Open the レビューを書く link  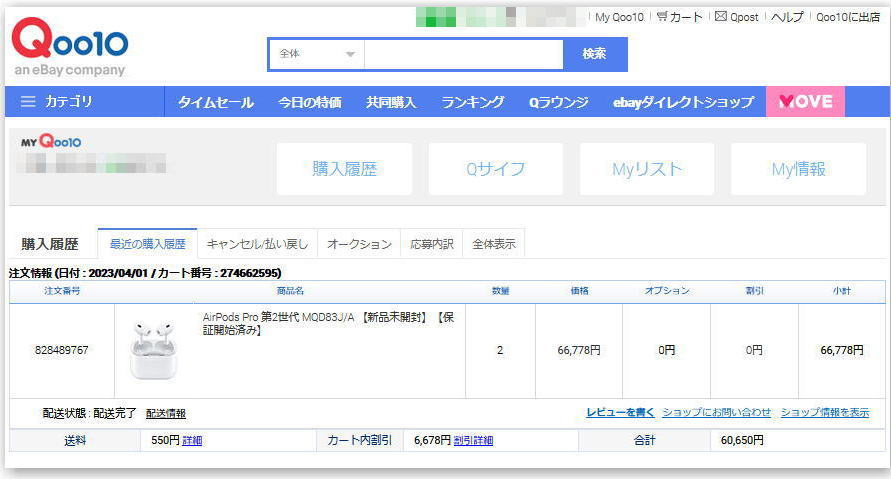point(620,413)
